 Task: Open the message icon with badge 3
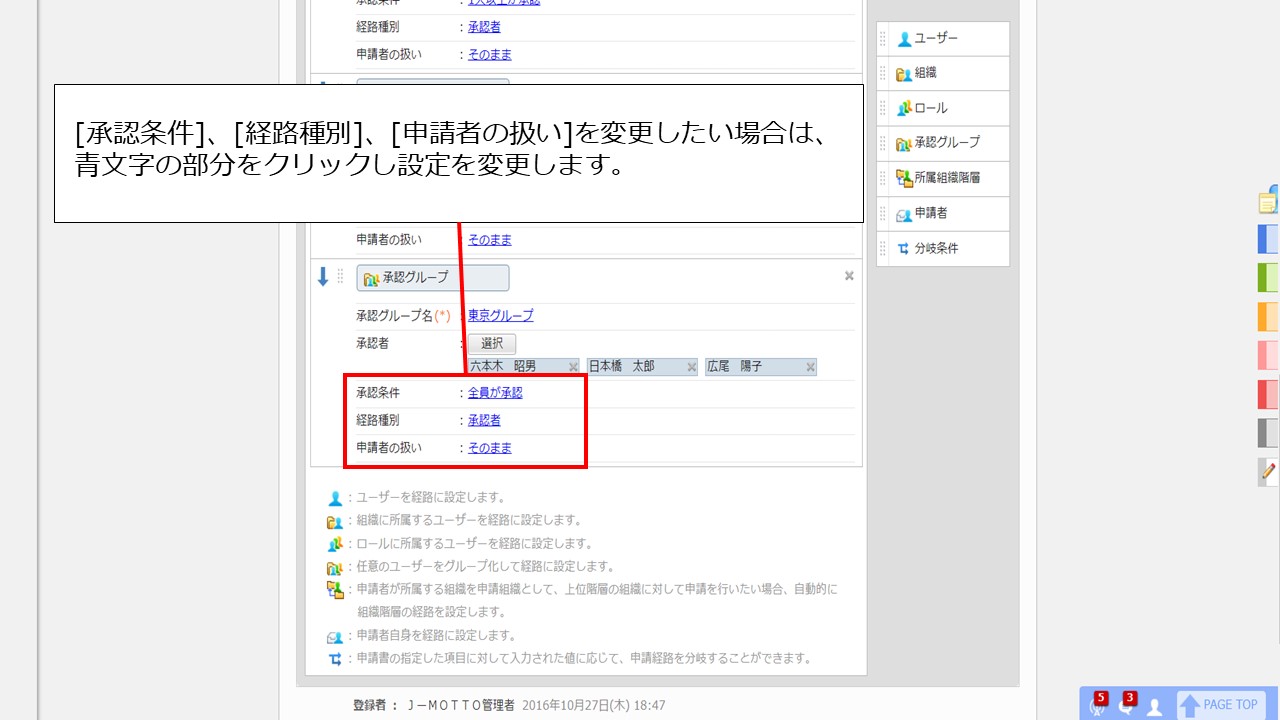pyautogui.click(x=1126, y=704)
